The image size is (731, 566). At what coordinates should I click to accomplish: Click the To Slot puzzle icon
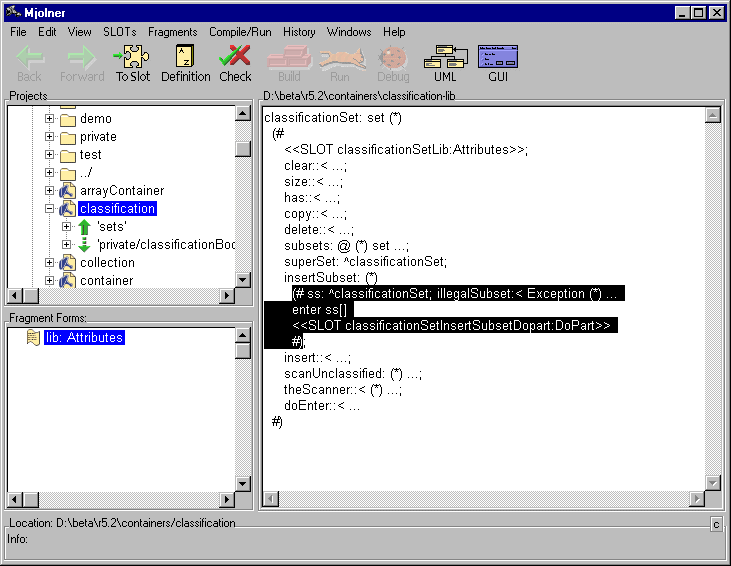(133, 58)
